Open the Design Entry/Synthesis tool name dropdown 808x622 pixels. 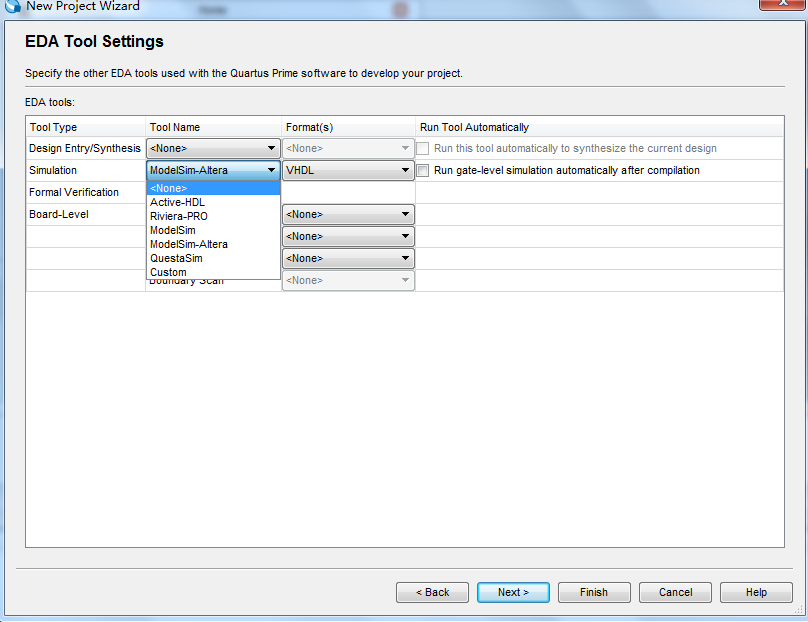pos(213,148)
